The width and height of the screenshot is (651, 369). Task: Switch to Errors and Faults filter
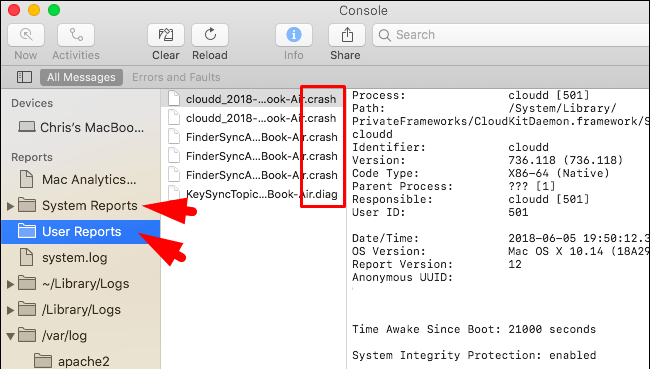click(176, 77)
